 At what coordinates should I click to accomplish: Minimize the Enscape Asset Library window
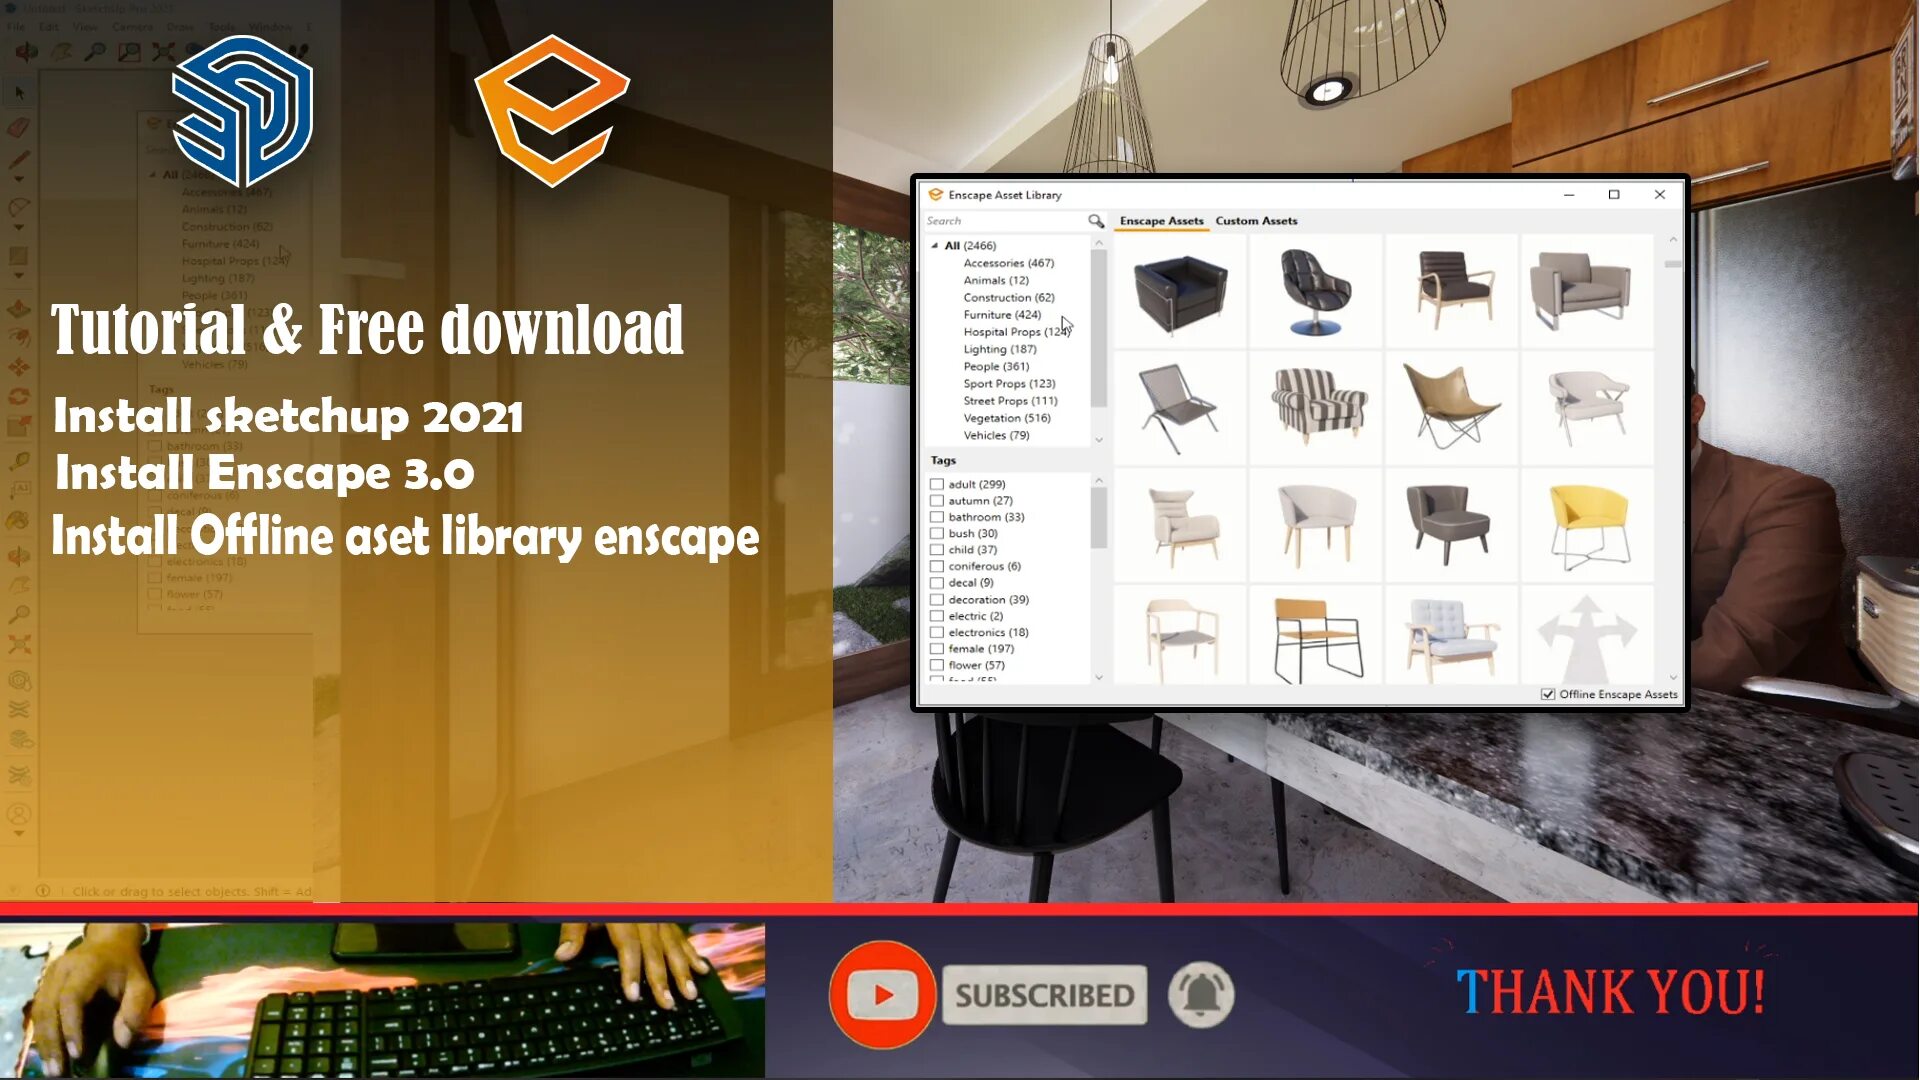[1568, 195]
